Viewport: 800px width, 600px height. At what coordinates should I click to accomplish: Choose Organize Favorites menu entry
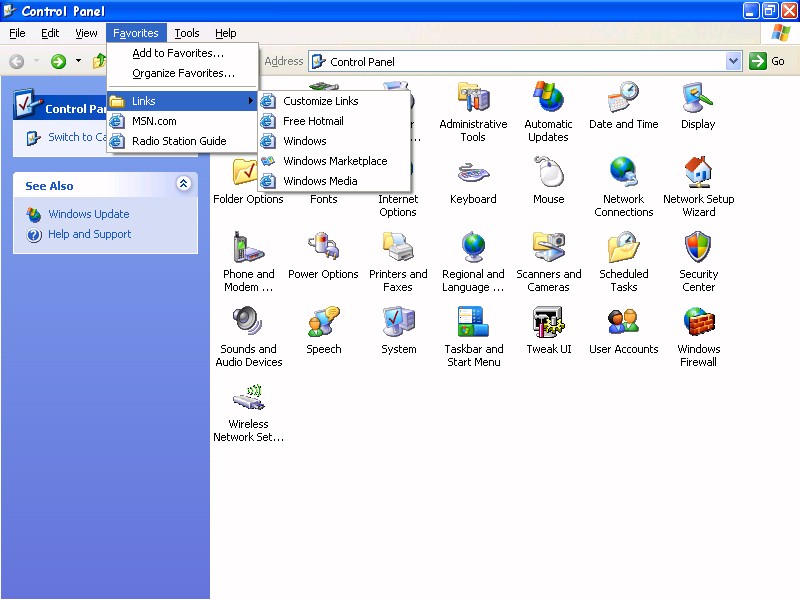click(182, 73)
